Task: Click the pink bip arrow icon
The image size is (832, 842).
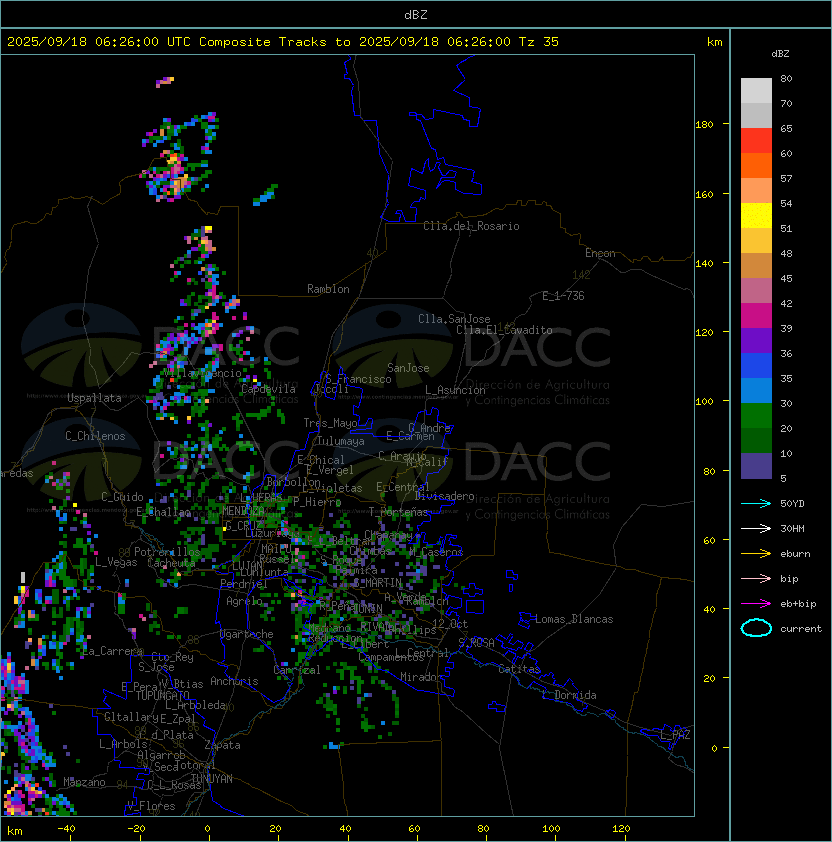Action: click(756, 578)
